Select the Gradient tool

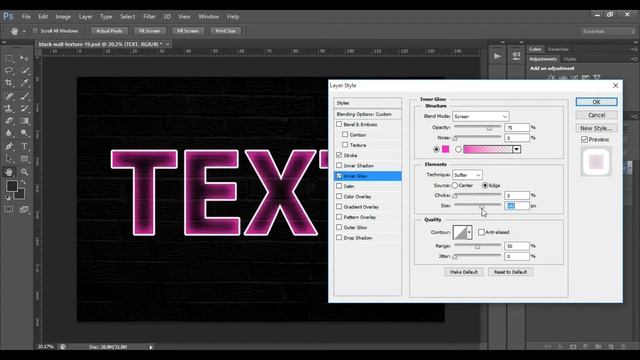(24, 121)
